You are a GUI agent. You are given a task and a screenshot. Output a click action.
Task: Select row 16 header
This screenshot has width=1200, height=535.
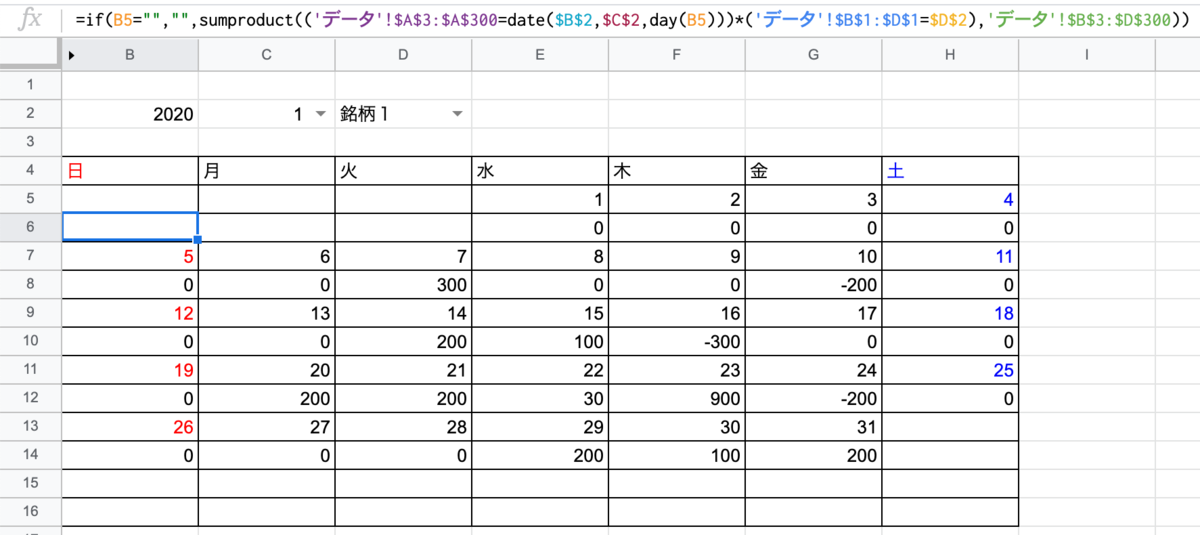click(30, 512)
